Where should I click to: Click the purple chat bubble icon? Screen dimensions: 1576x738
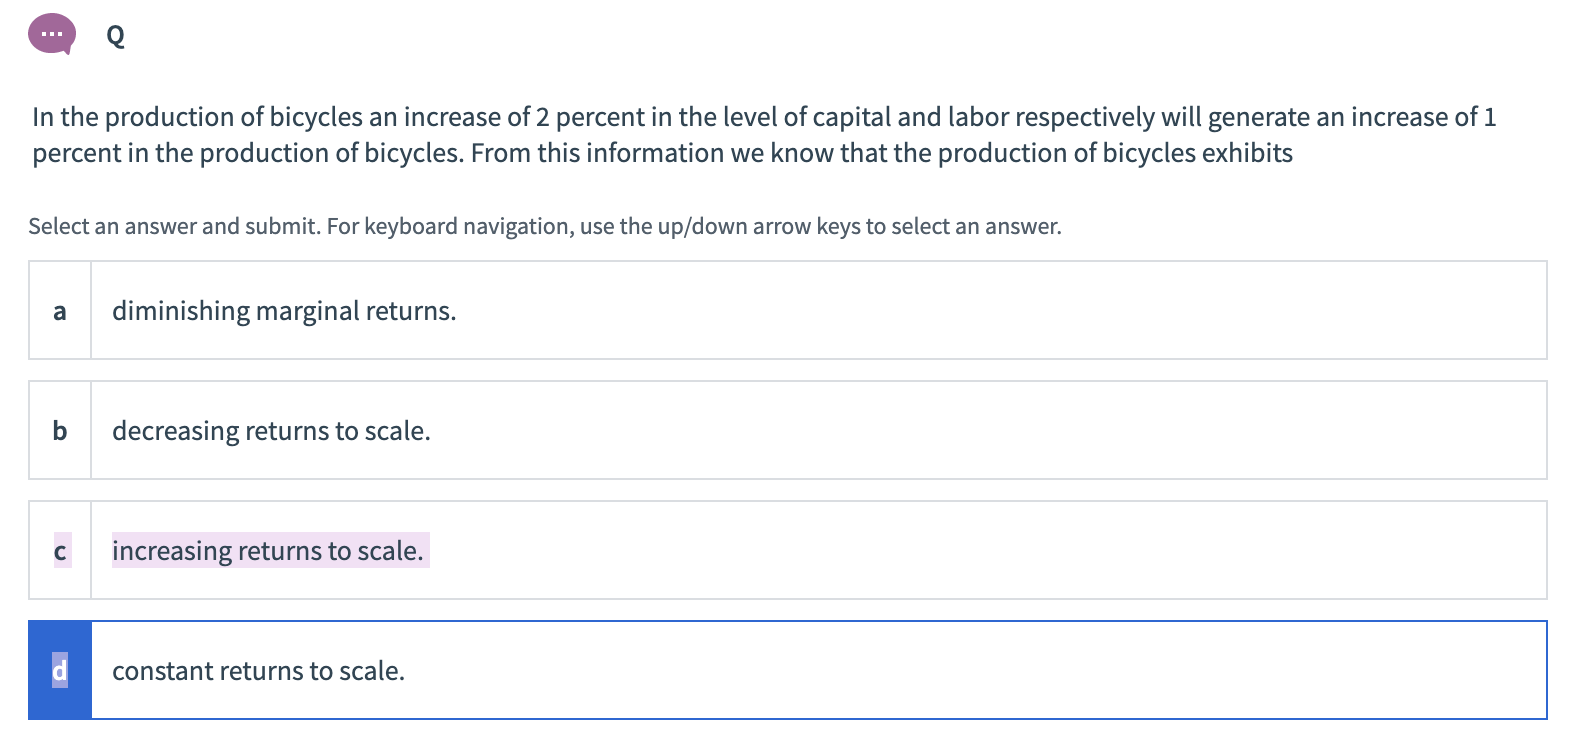pos(52,35)
